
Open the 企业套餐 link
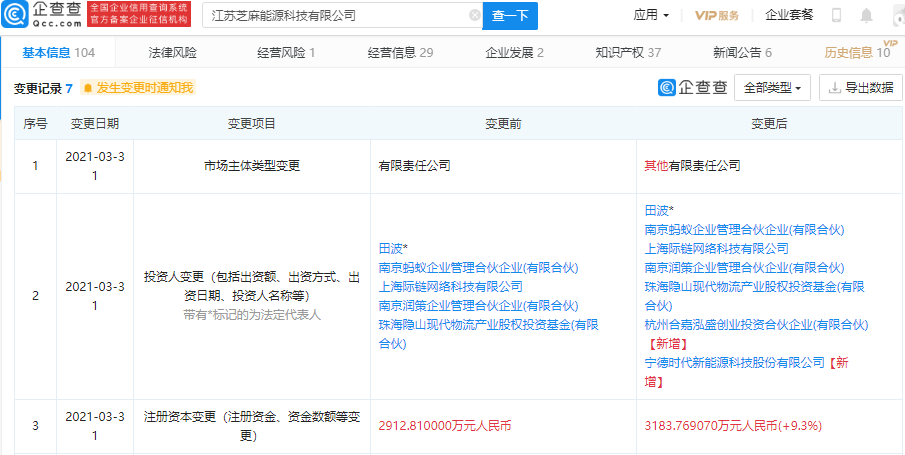[x=789, y=16]
